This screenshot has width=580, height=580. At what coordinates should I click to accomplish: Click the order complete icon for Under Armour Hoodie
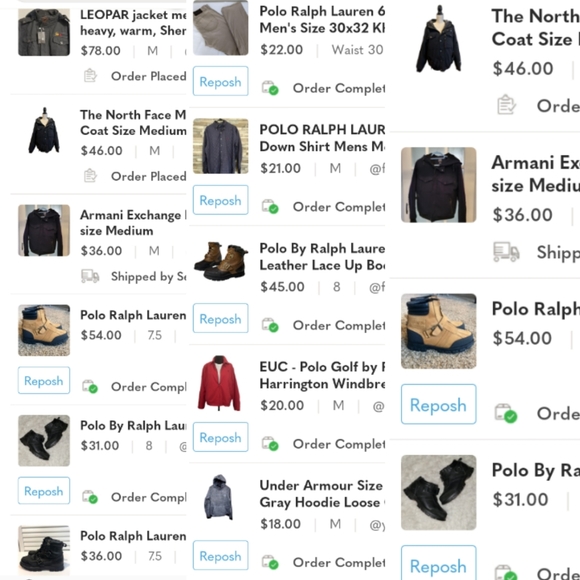pos(270,562)
